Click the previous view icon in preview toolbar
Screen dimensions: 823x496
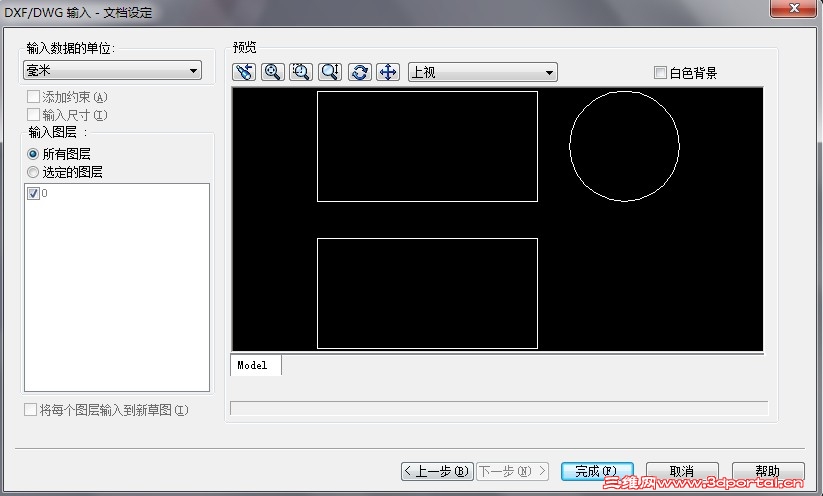244,72
